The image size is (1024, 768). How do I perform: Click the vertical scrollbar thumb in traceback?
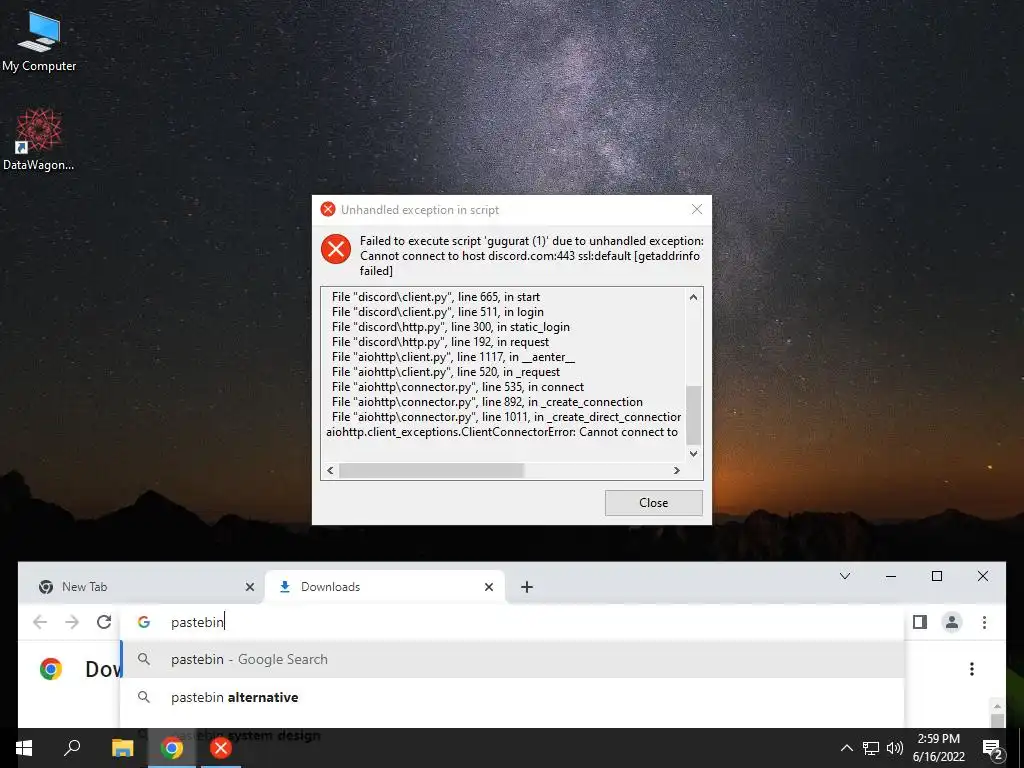(x=694, y=415)
